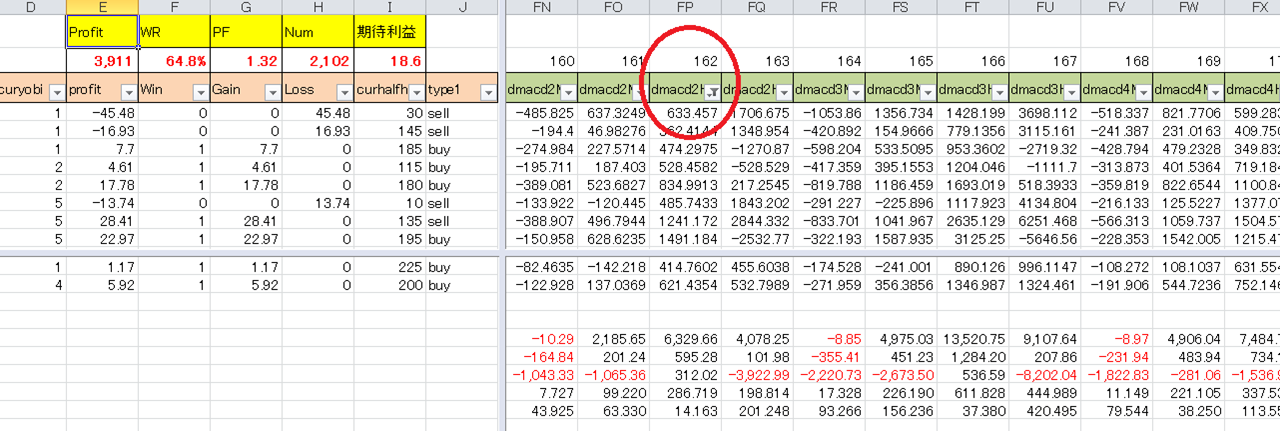Select the red total 3,911 cell
1280x431 pixels.
pyautogui.click(x=102, y=60)
